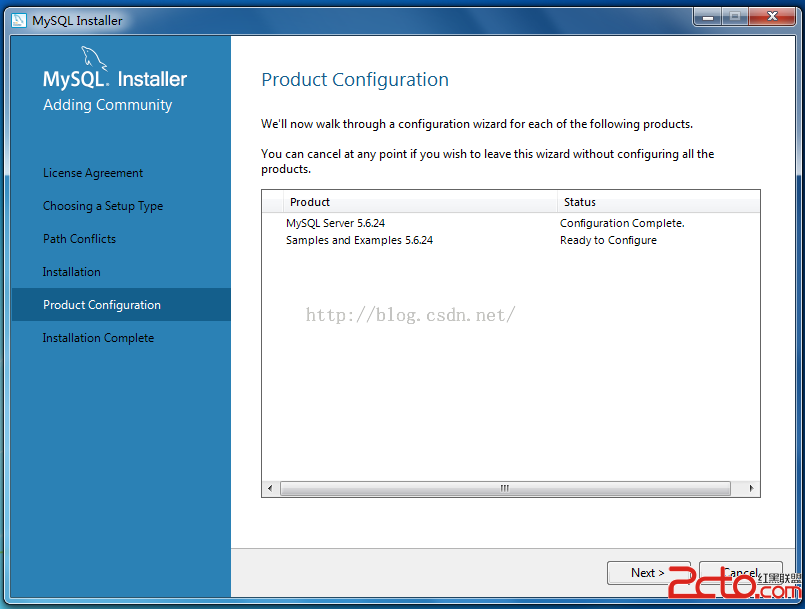Viewport: 805px width, 609px height.
Task: Click the MySQL dolphin logo
Action: click(94, 58)
